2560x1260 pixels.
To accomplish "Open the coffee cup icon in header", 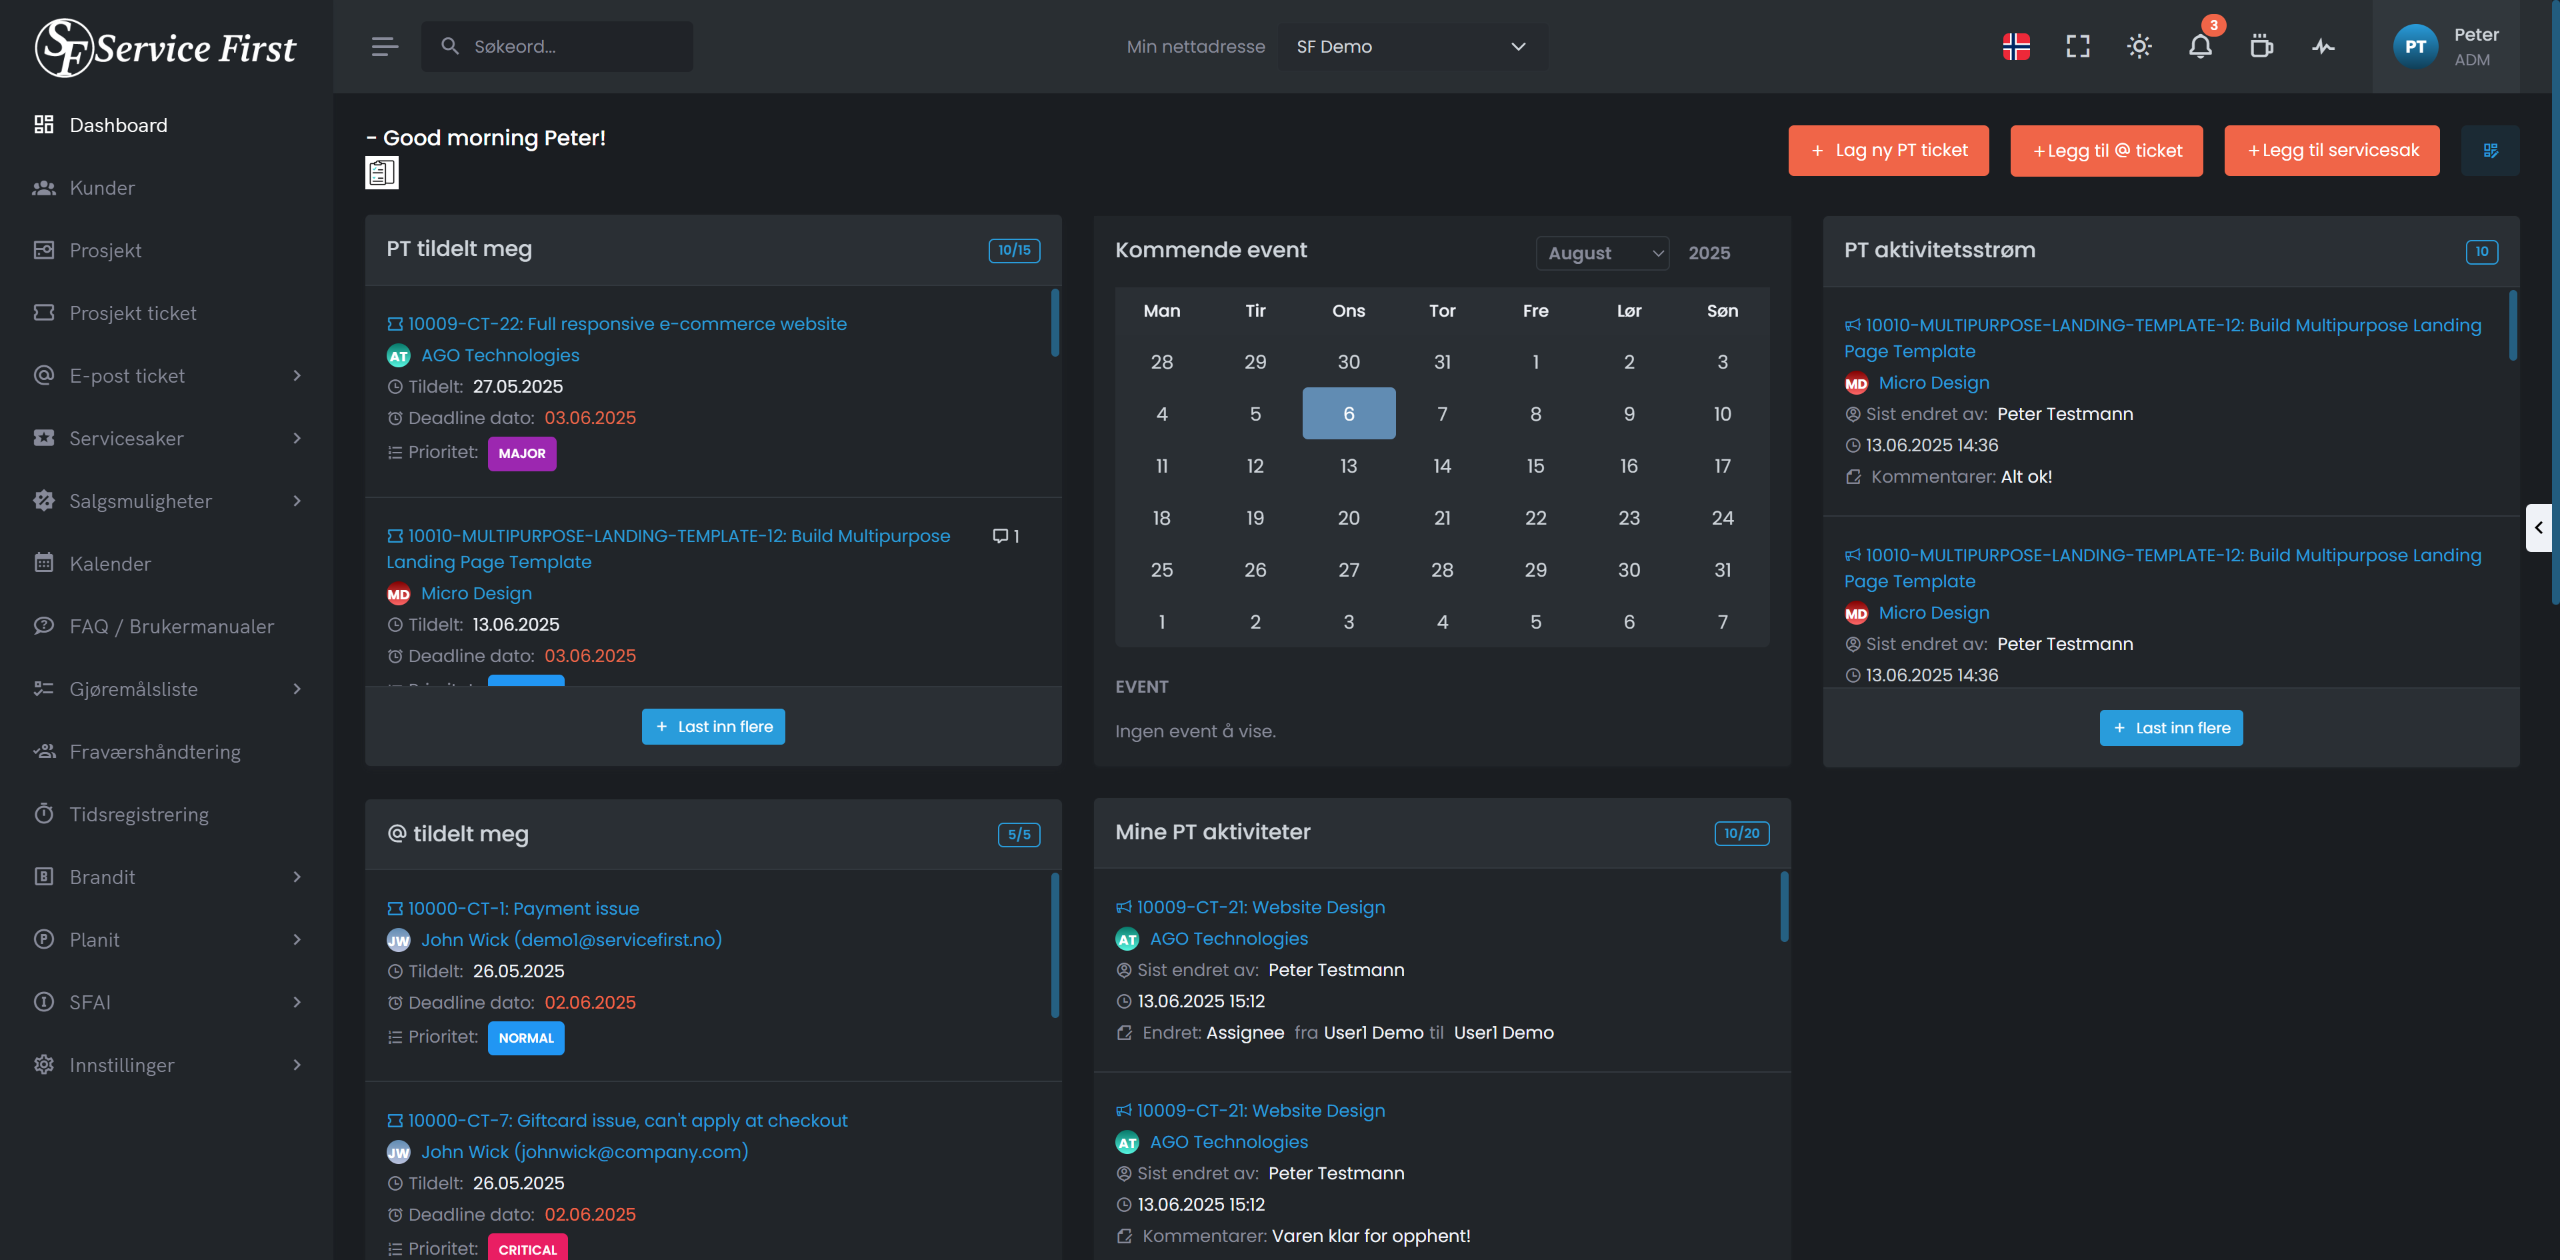I will tap(2261, 46).
